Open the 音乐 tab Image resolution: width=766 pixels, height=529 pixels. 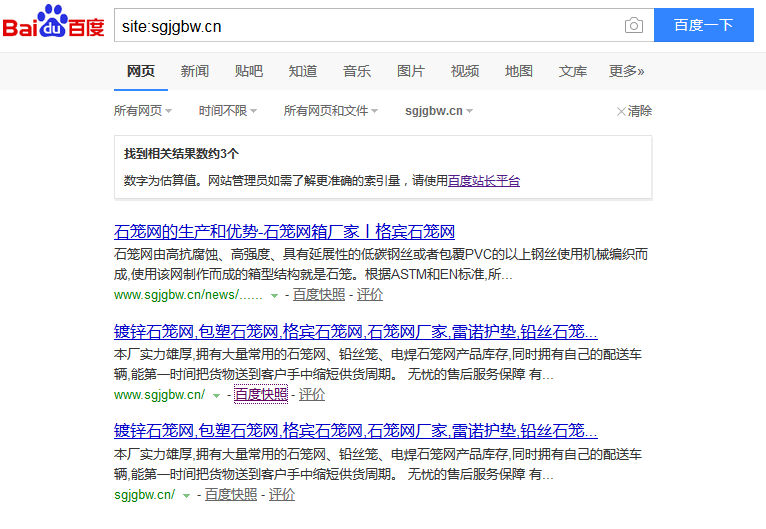point(357,71)
